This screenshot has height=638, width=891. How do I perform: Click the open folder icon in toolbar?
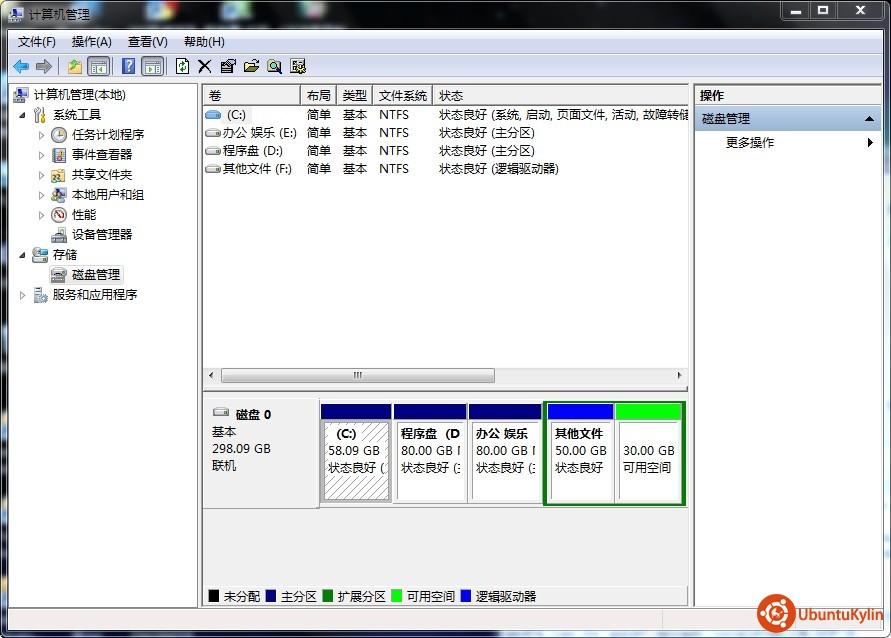tap(251, 66)
